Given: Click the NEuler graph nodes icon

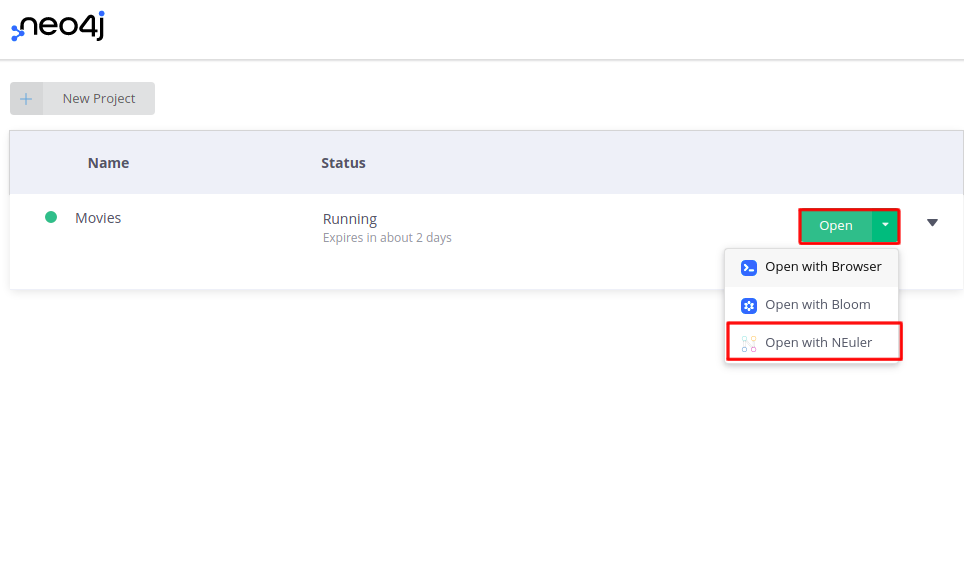Looking at the screenshot, I should pyautogui.click(x=749, y=343).
